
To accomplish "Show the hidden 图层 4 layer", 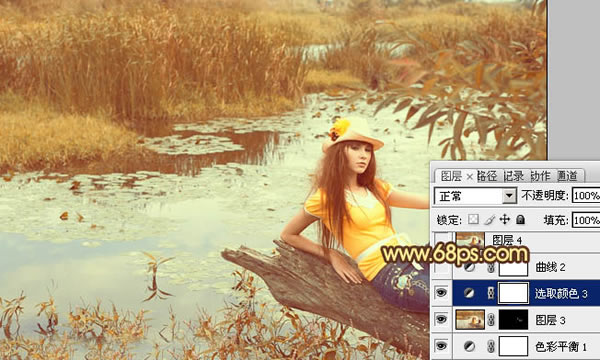I will coord(441,240).
